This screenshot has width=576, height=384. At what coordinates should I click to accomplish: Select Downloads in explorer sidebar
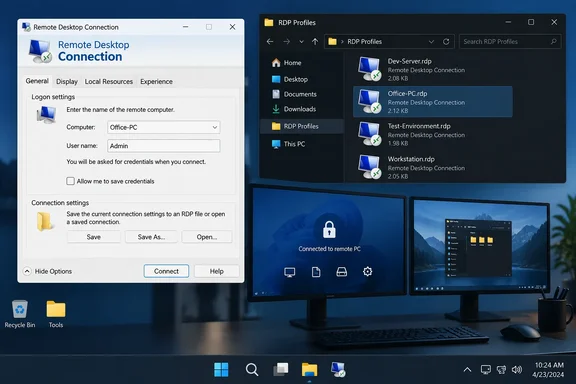[302, 109]
